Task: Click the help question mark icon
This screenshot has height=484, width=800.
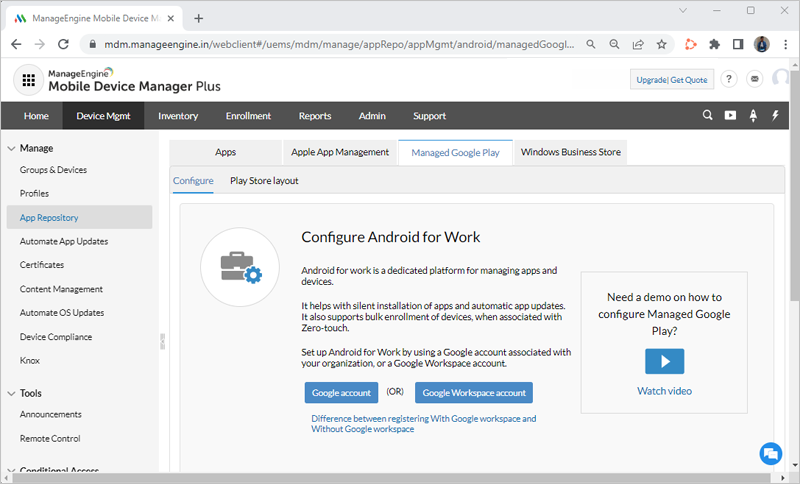Action: click(x=729, y=80)
